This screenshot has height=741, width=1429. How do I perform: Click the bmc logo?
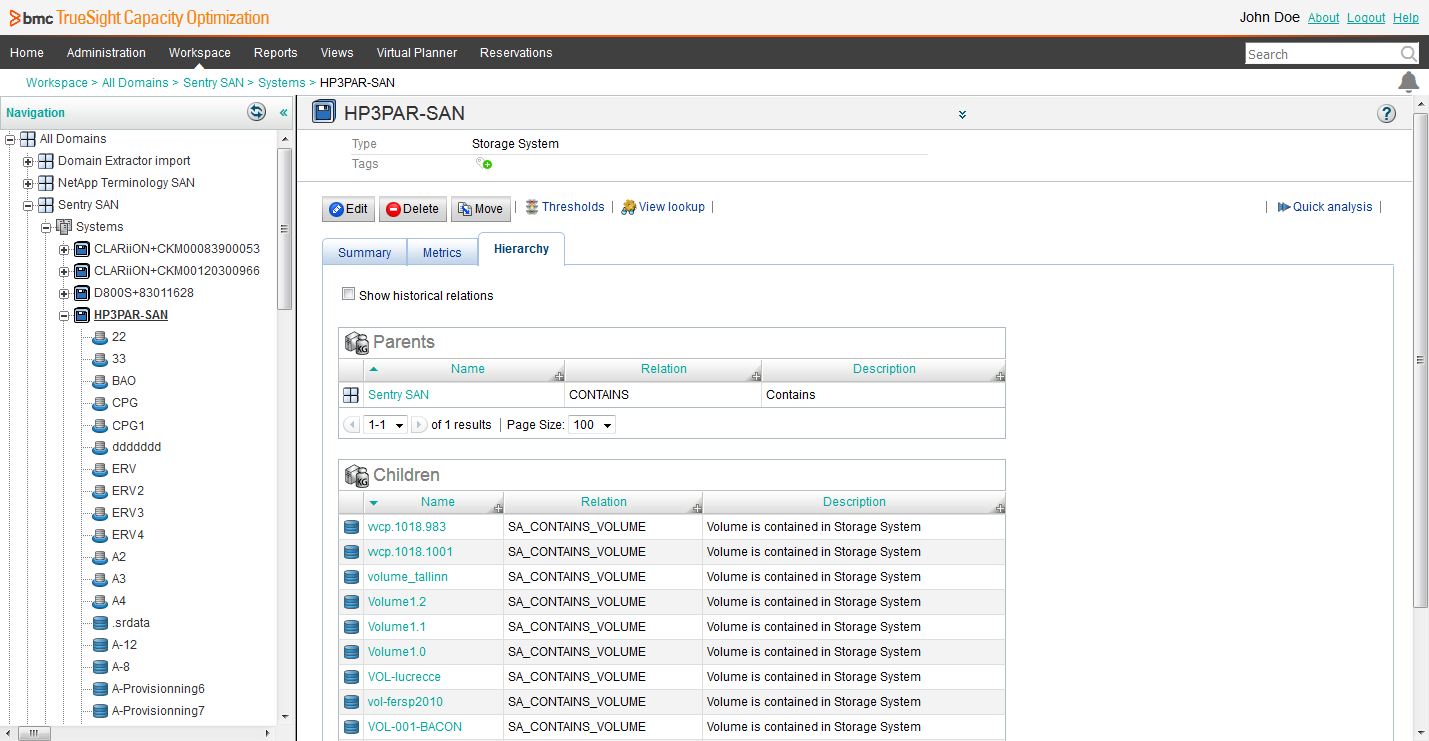[32, 18]
